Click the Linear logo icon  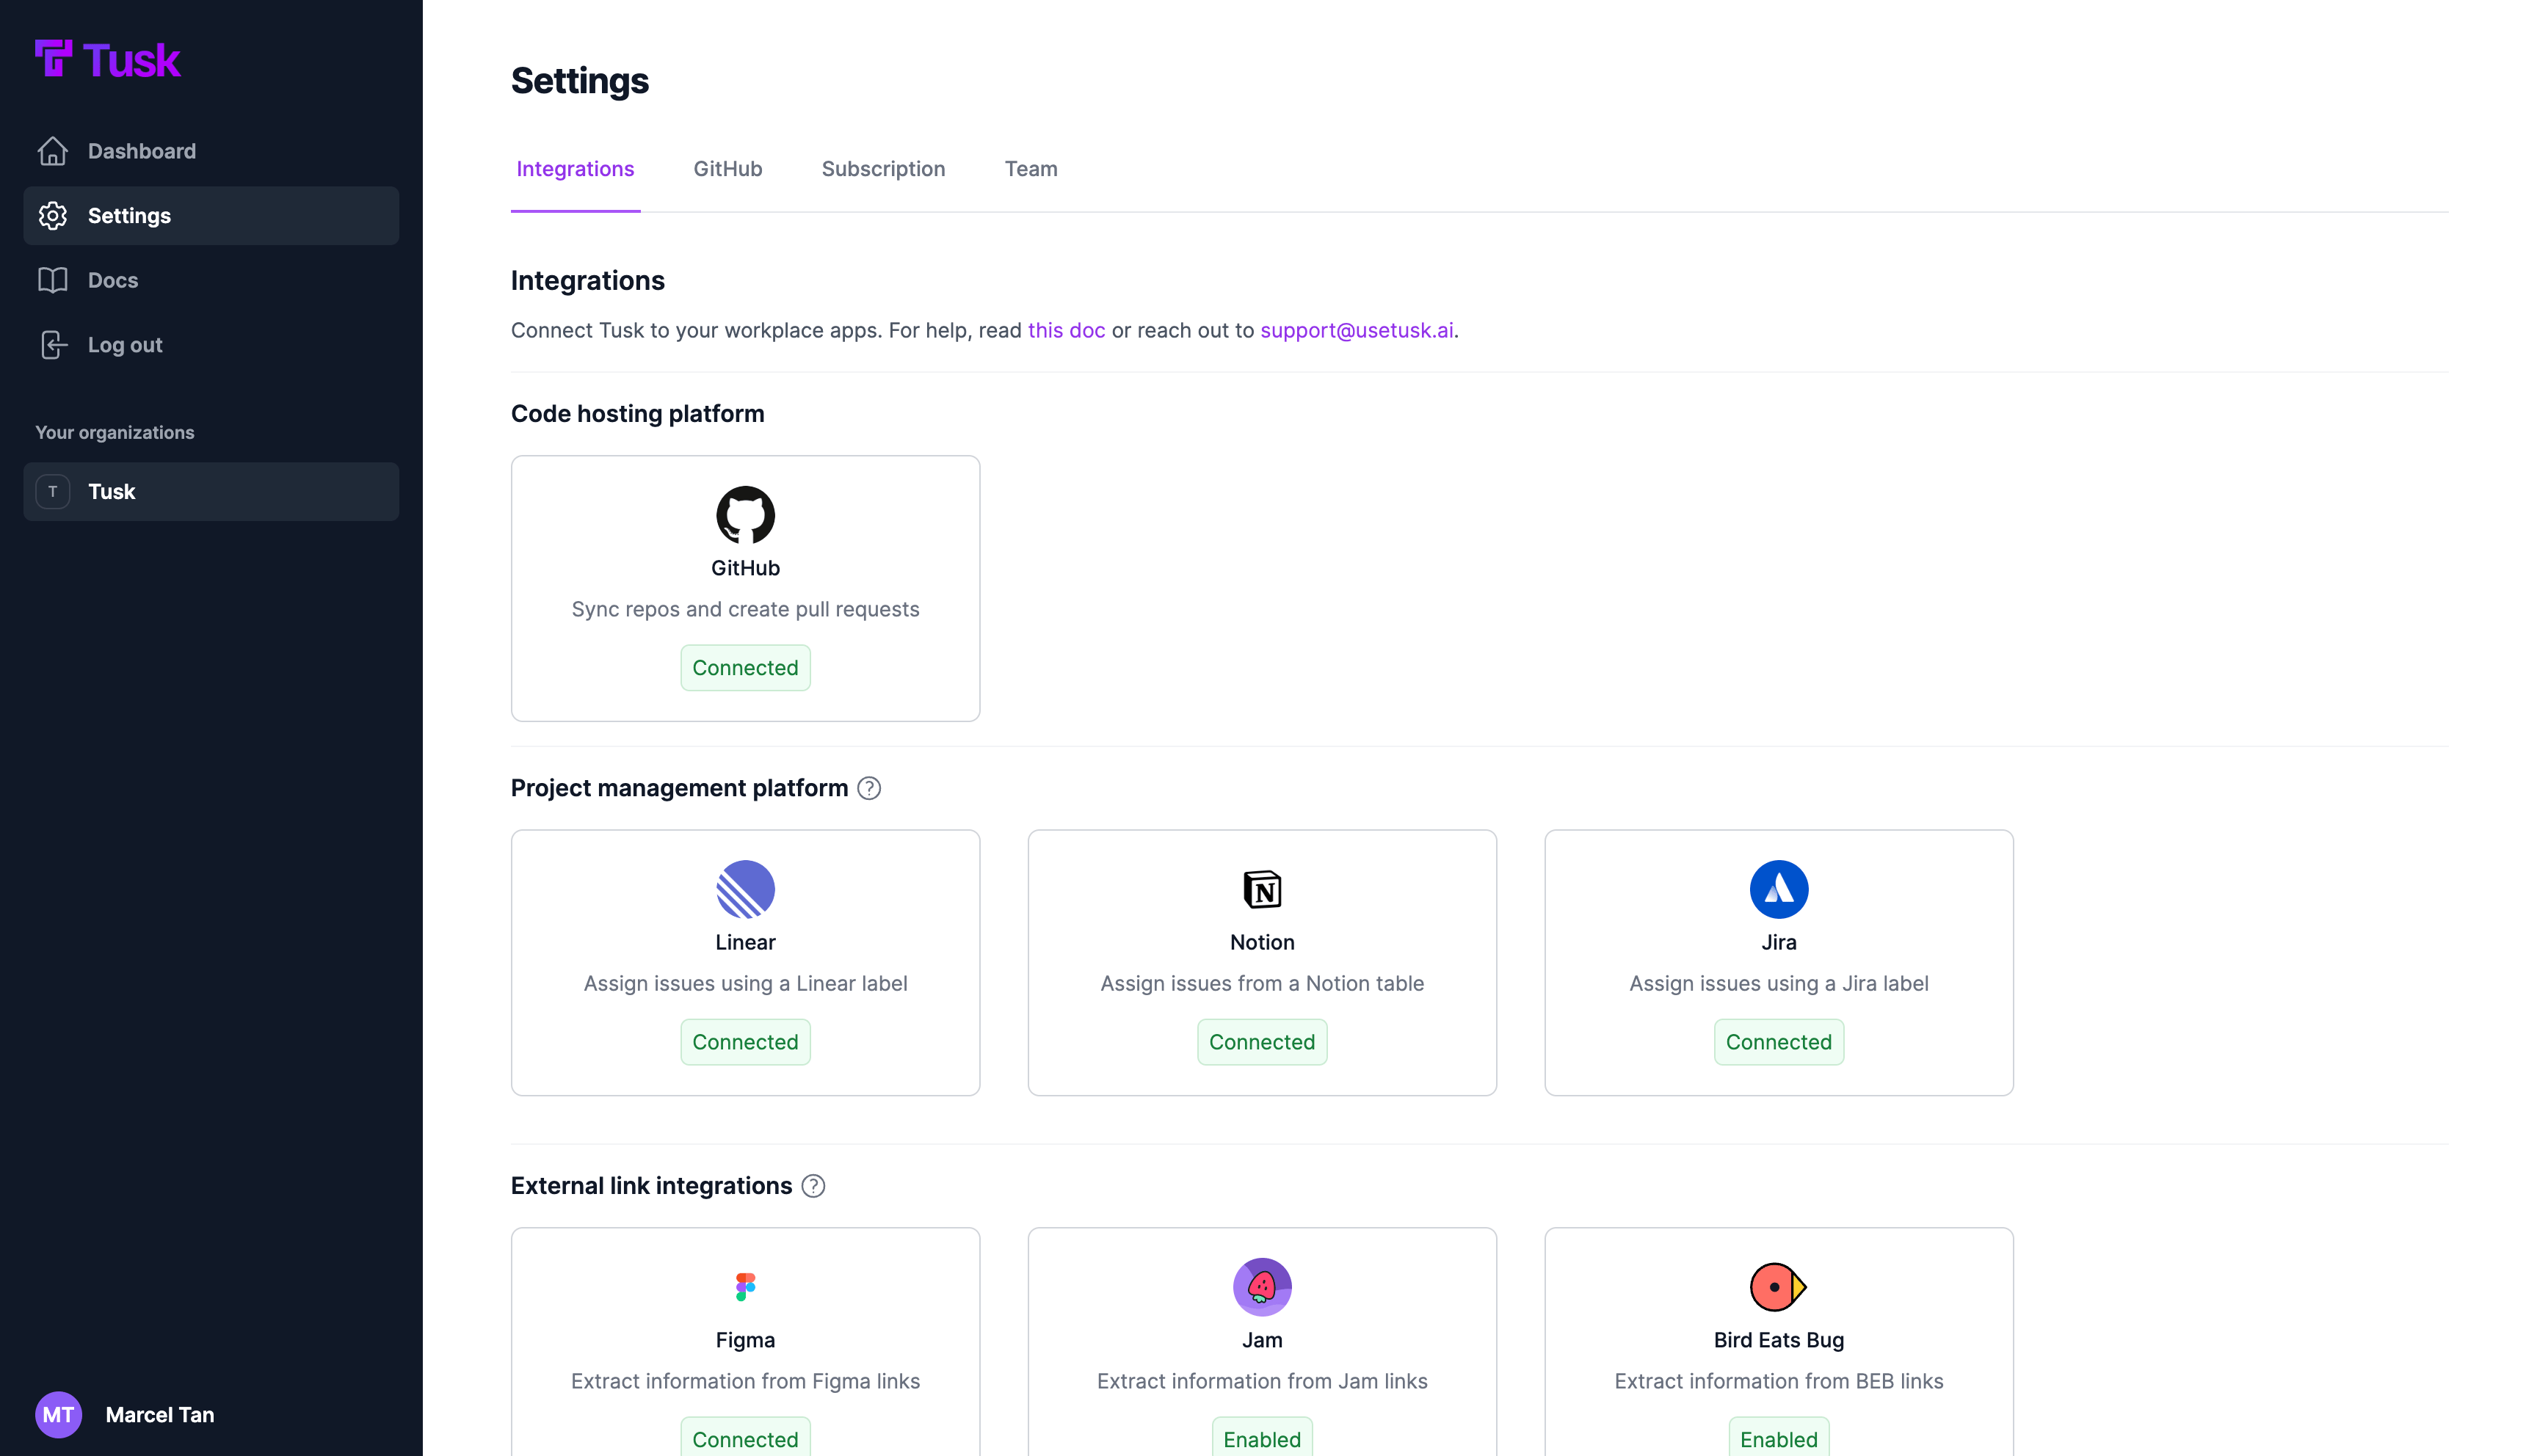point(745,889)
